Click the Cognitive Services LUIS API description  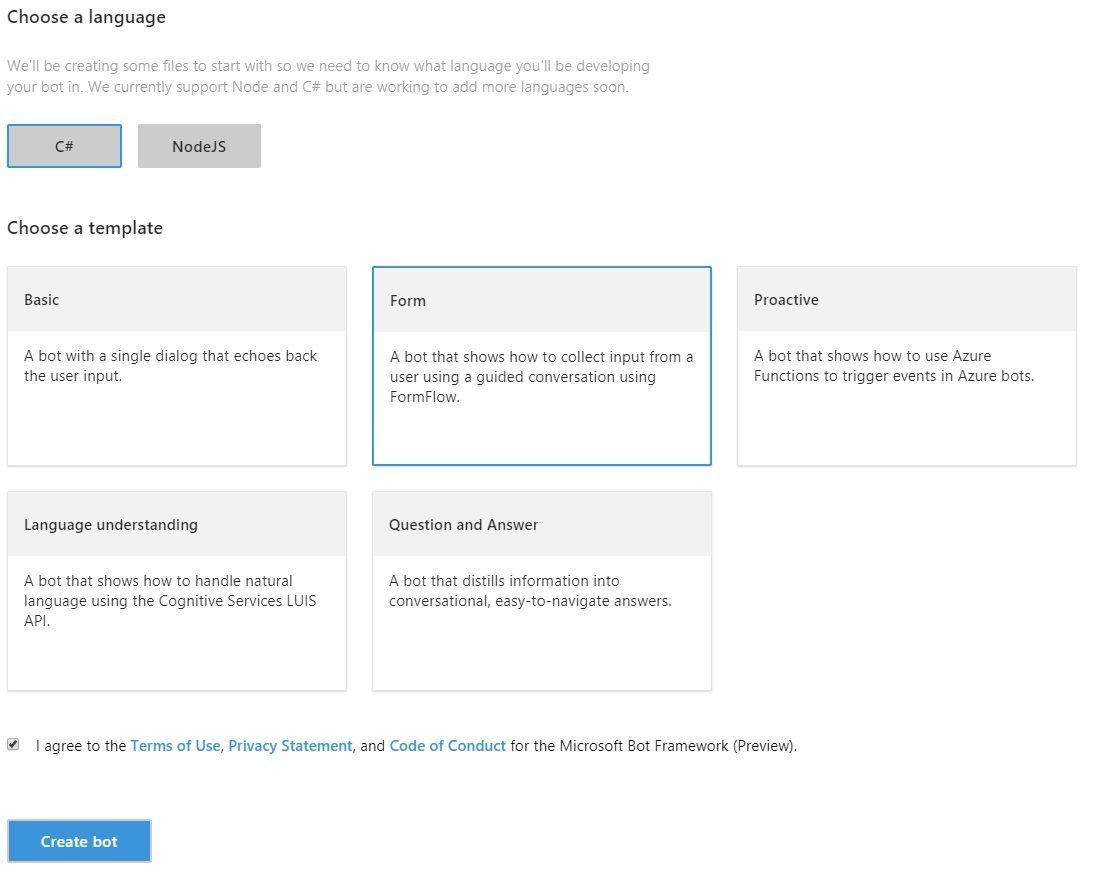pyautogui.click(x=170, y=600)
